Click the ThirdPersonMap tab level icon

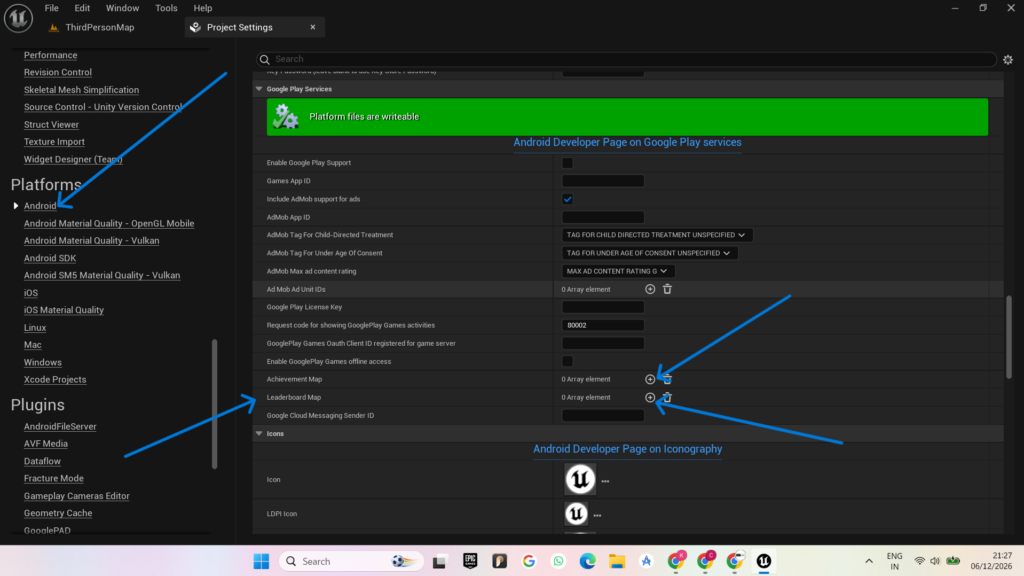[54, 27]
